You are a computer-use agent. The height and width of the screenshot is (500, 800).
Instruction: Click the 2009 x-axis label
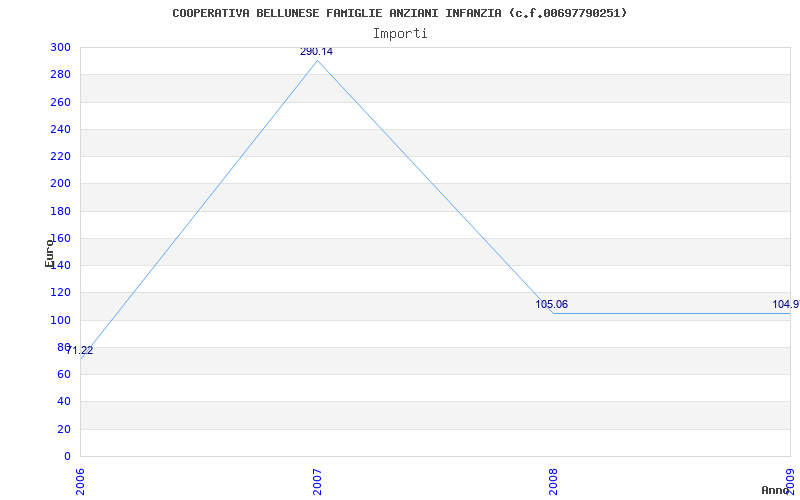pos(791,482)
